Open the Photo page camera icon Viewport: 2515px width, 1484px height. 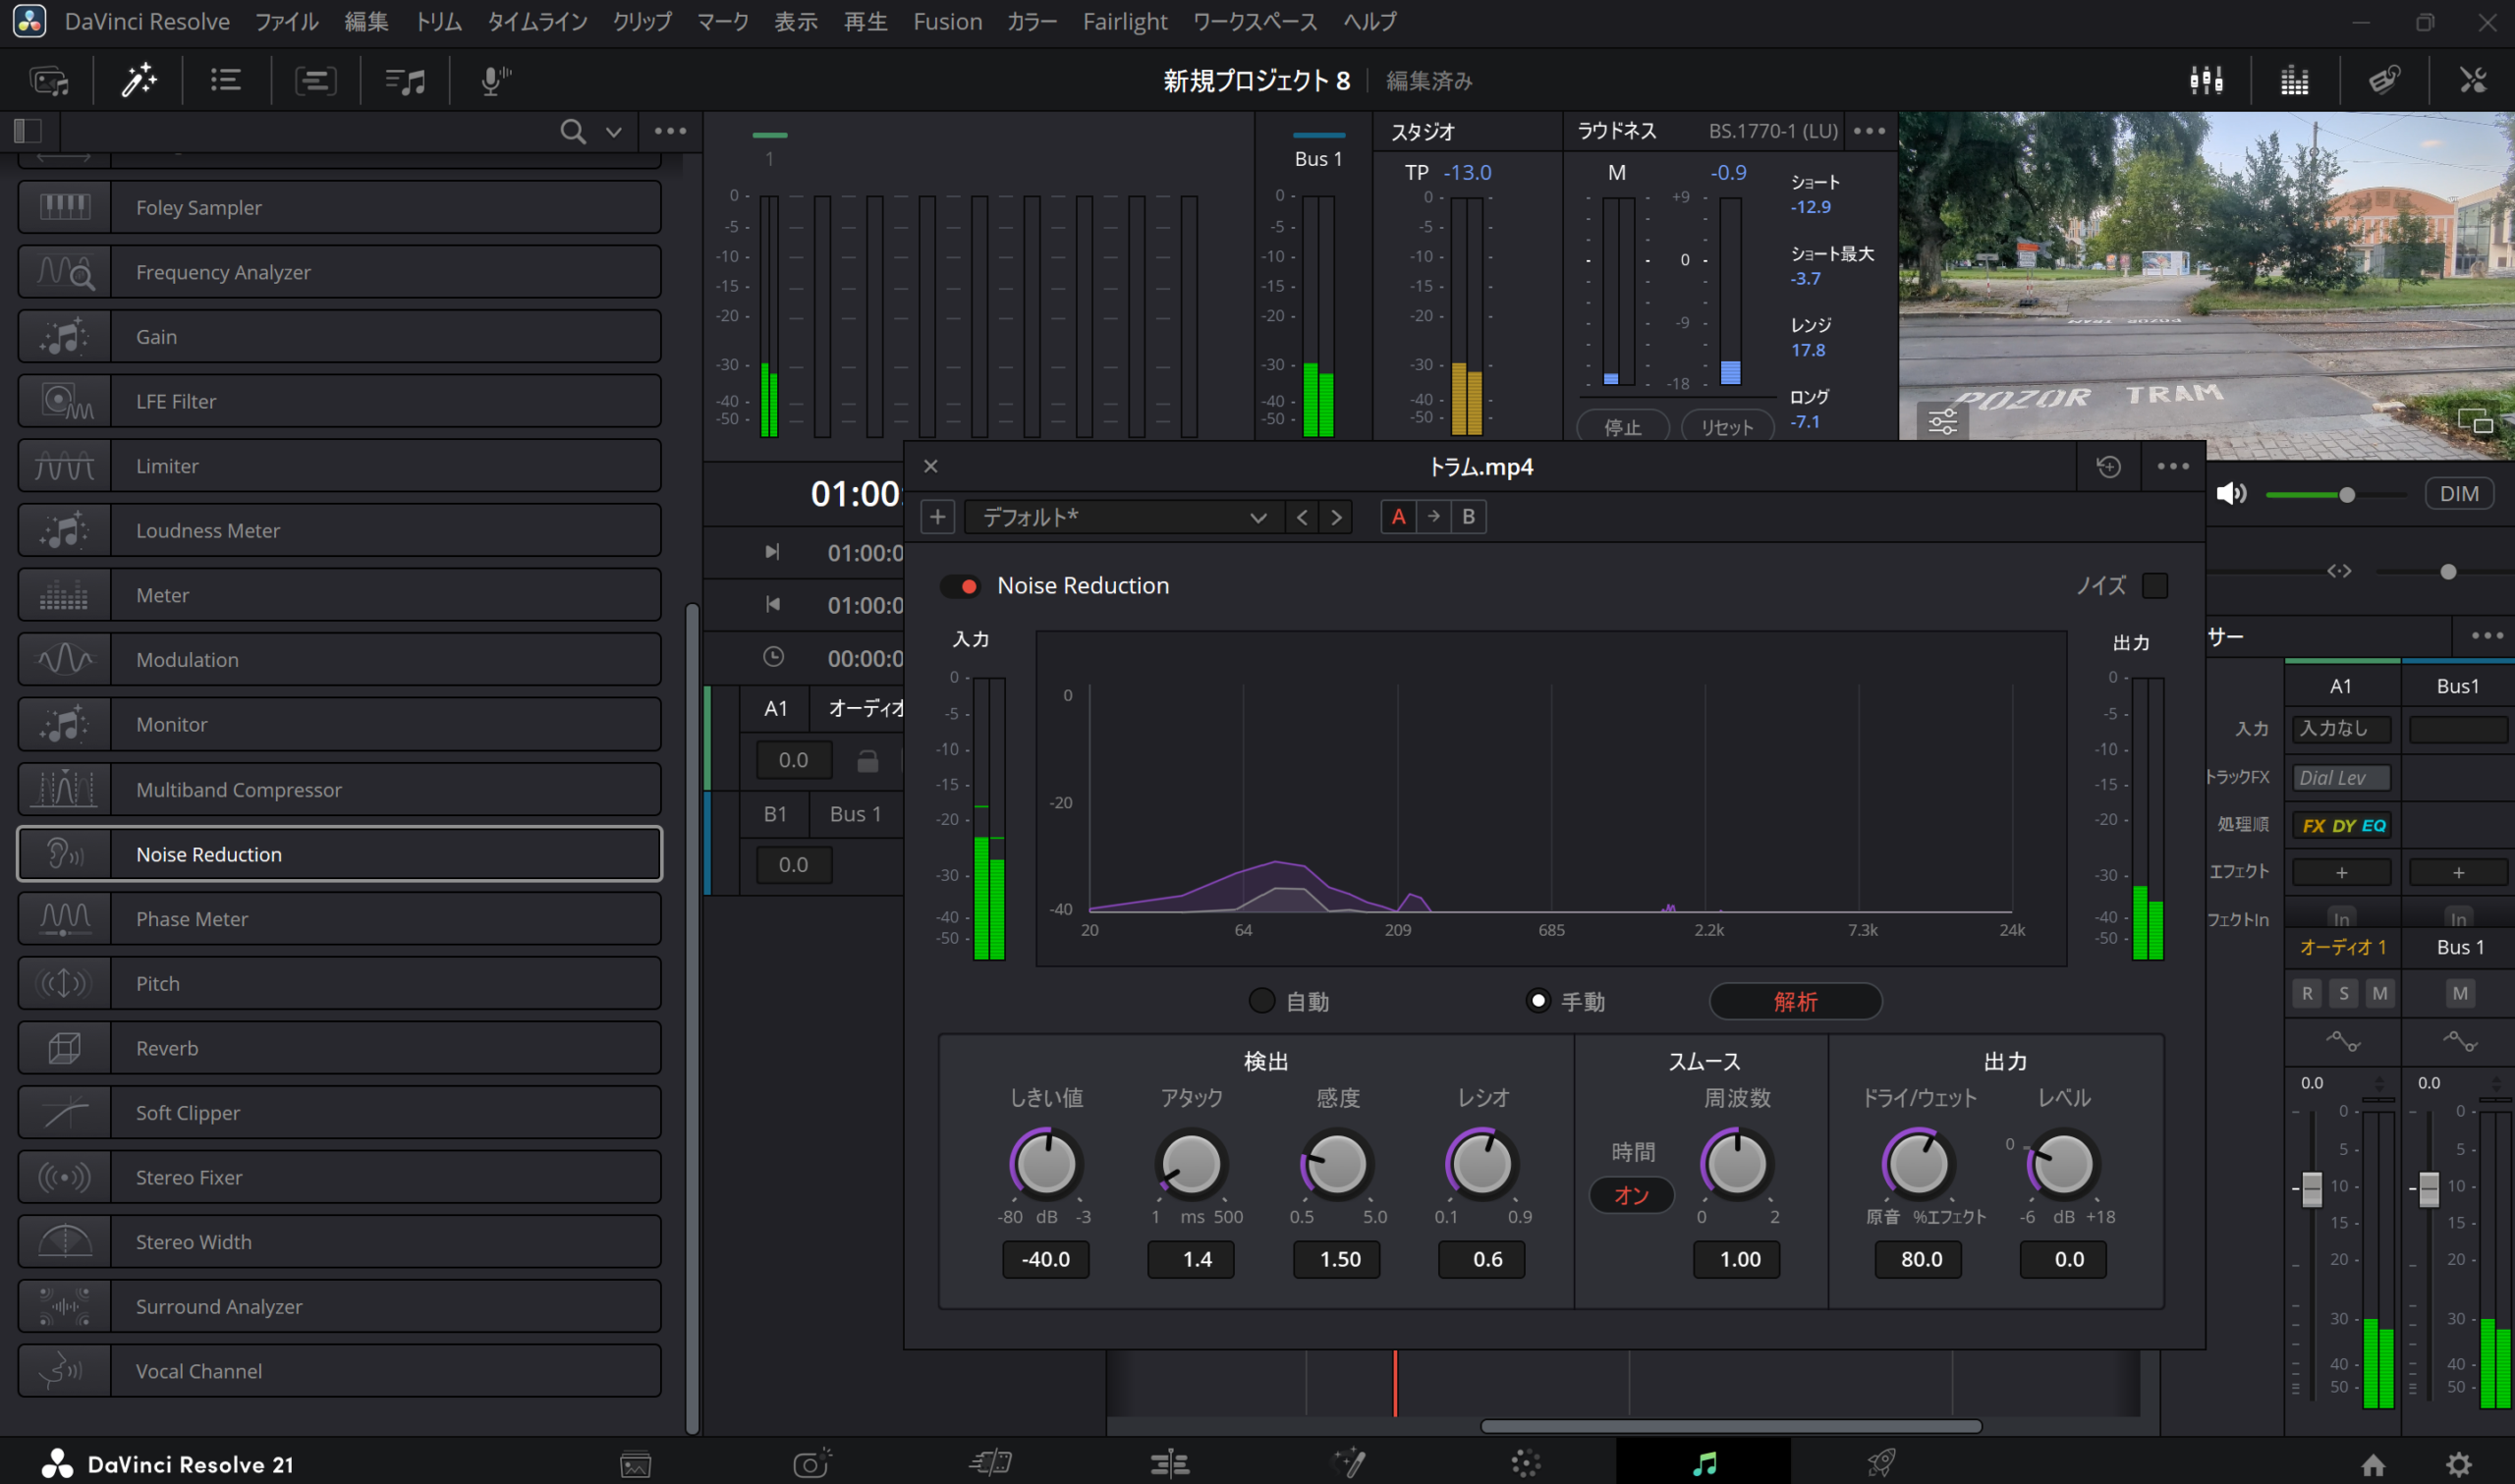[811, 1463]
